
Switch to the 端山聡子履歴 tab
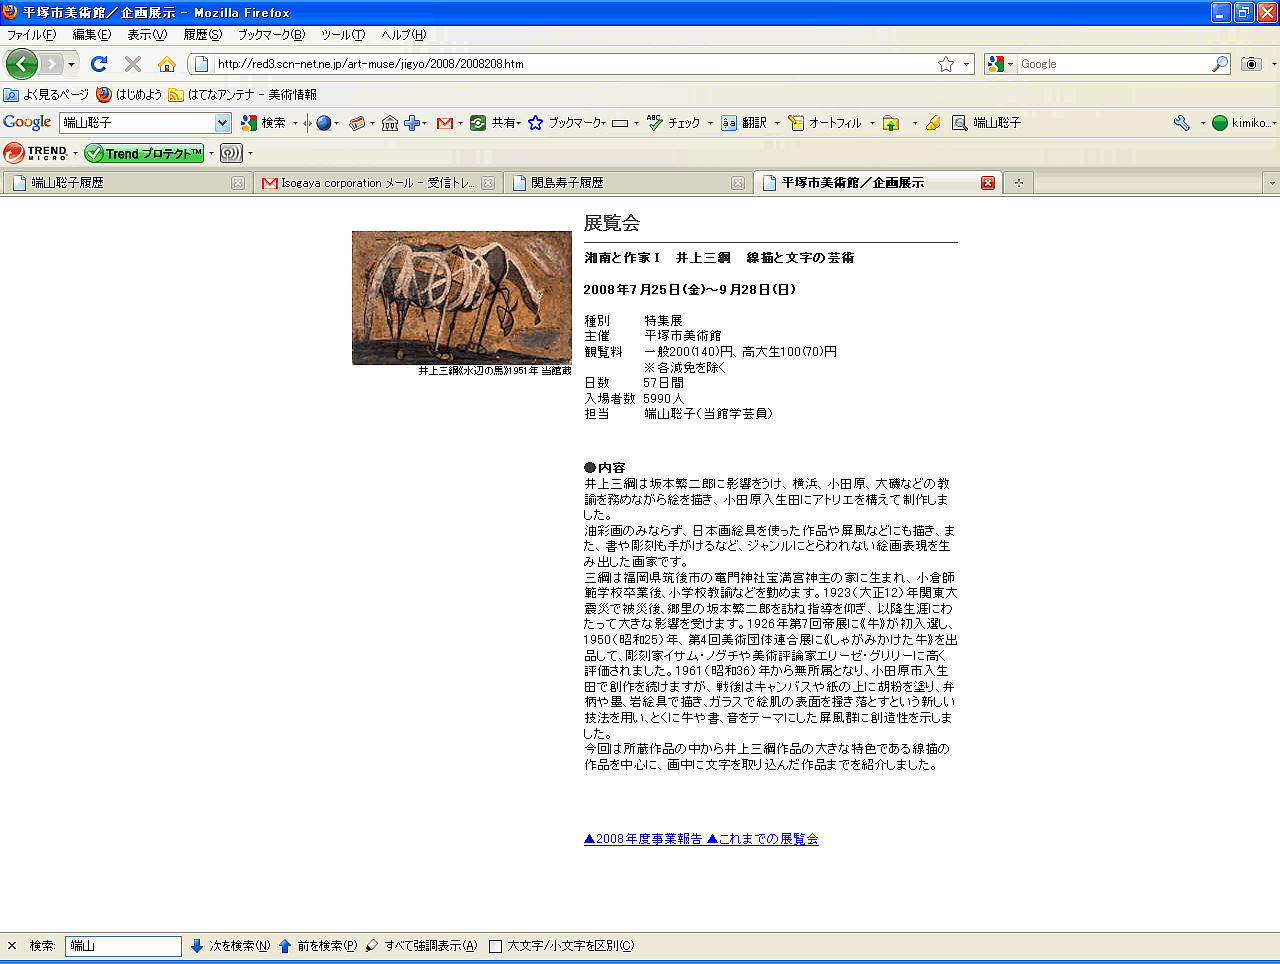126,183
